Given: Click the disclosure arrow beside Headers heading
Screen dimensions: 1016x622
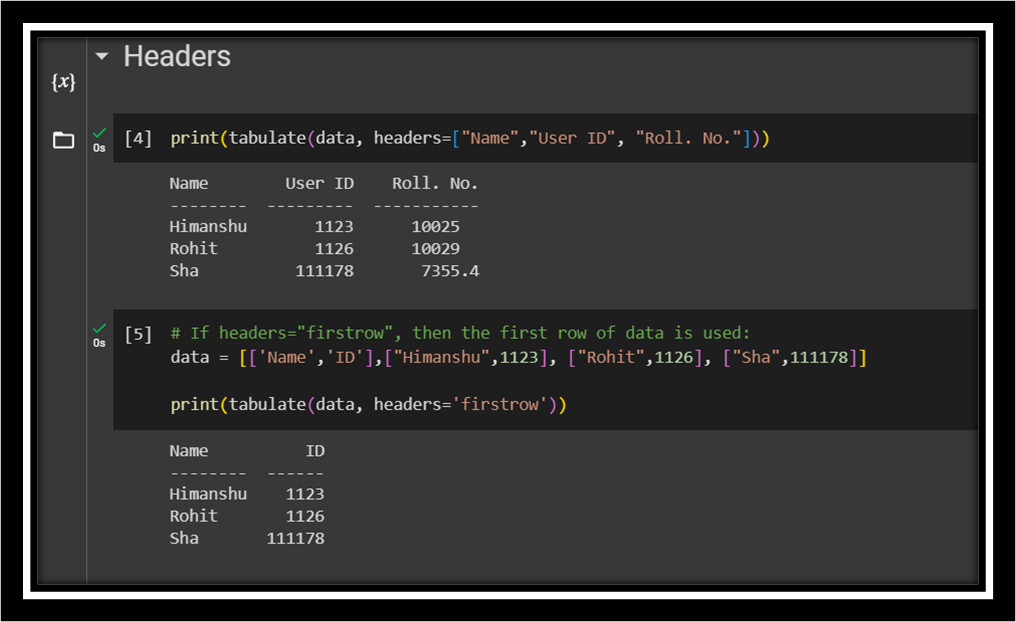Looking at the screenshot, I should [x=100, y=57].
